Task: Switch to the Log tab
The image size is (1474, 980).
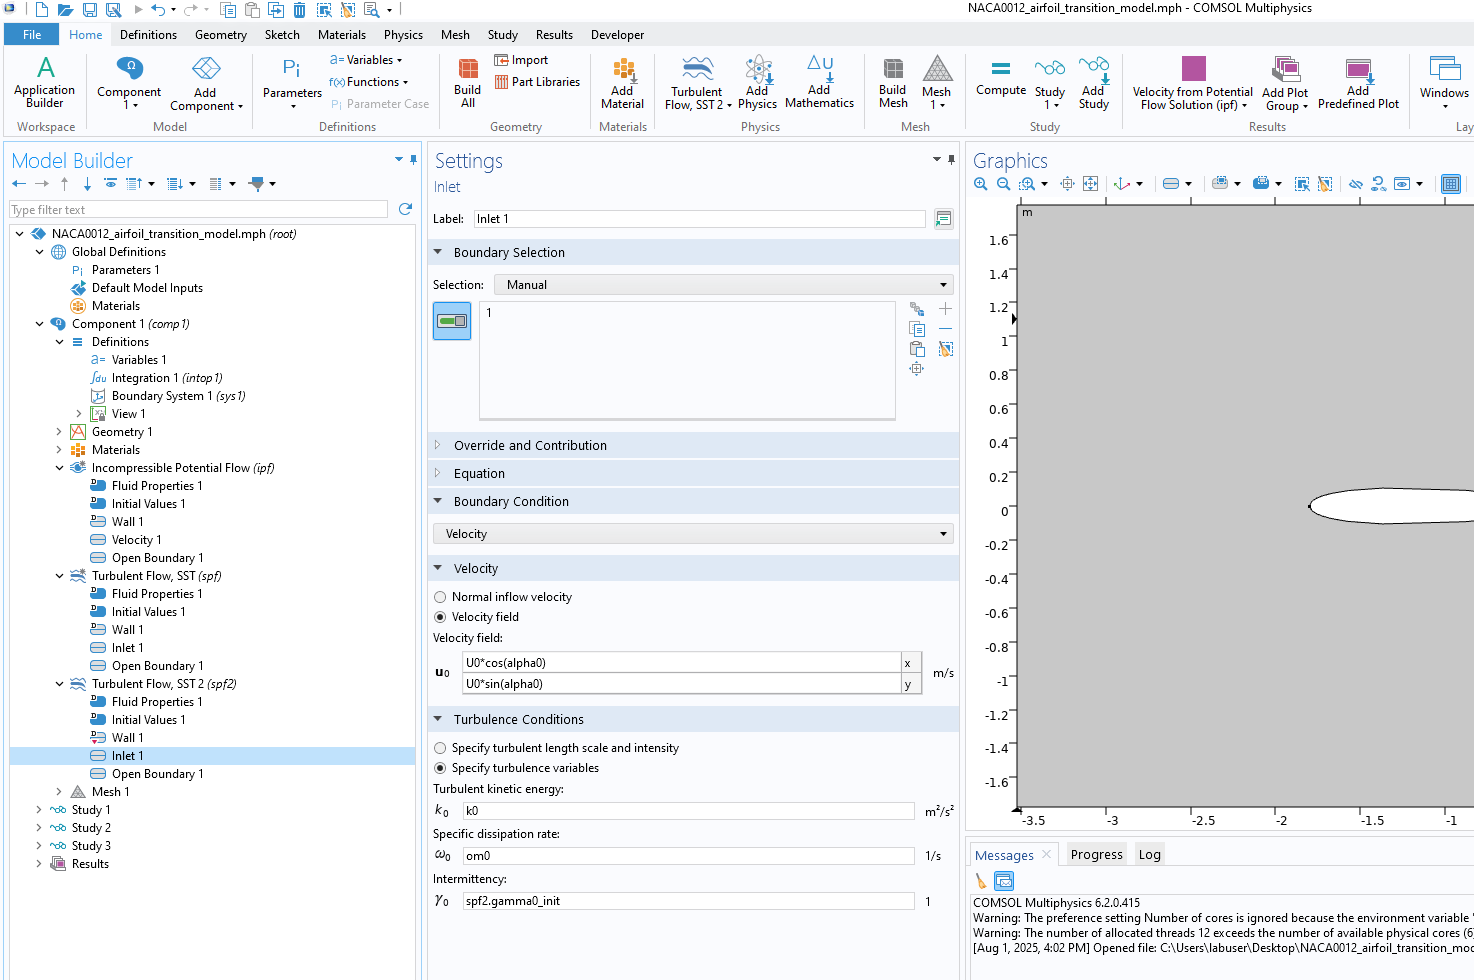Action: click(1149, 855)
